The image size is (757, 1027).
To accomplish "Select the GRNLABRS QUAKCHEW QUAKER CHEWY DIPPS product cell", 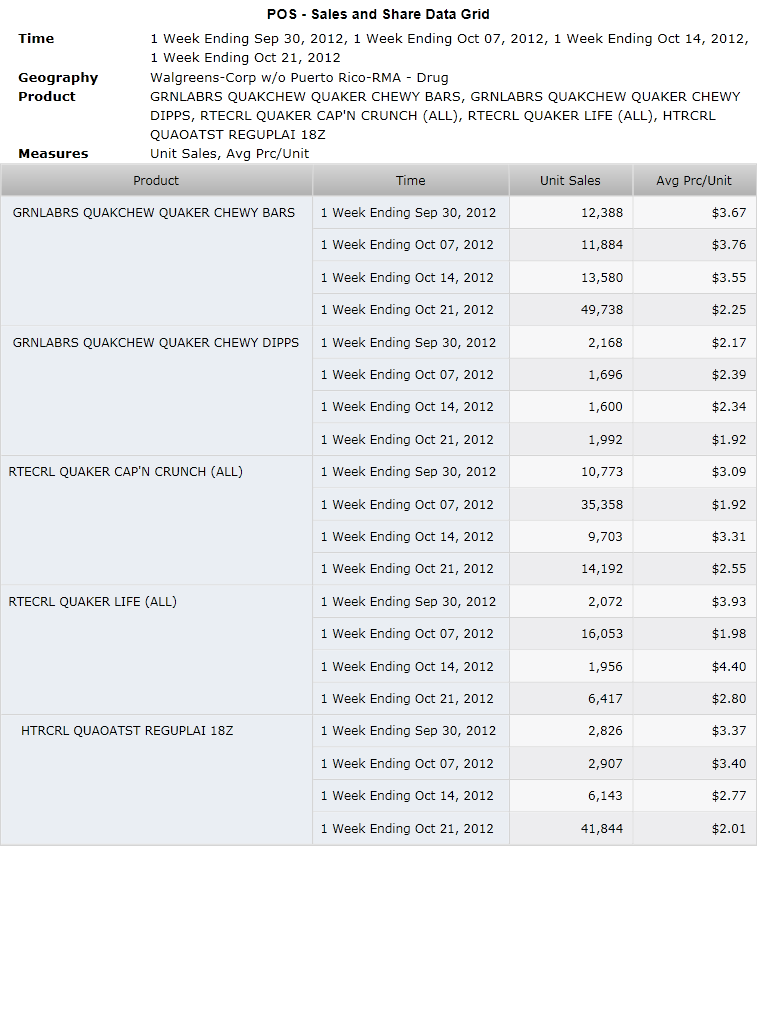I will point(156,390).
